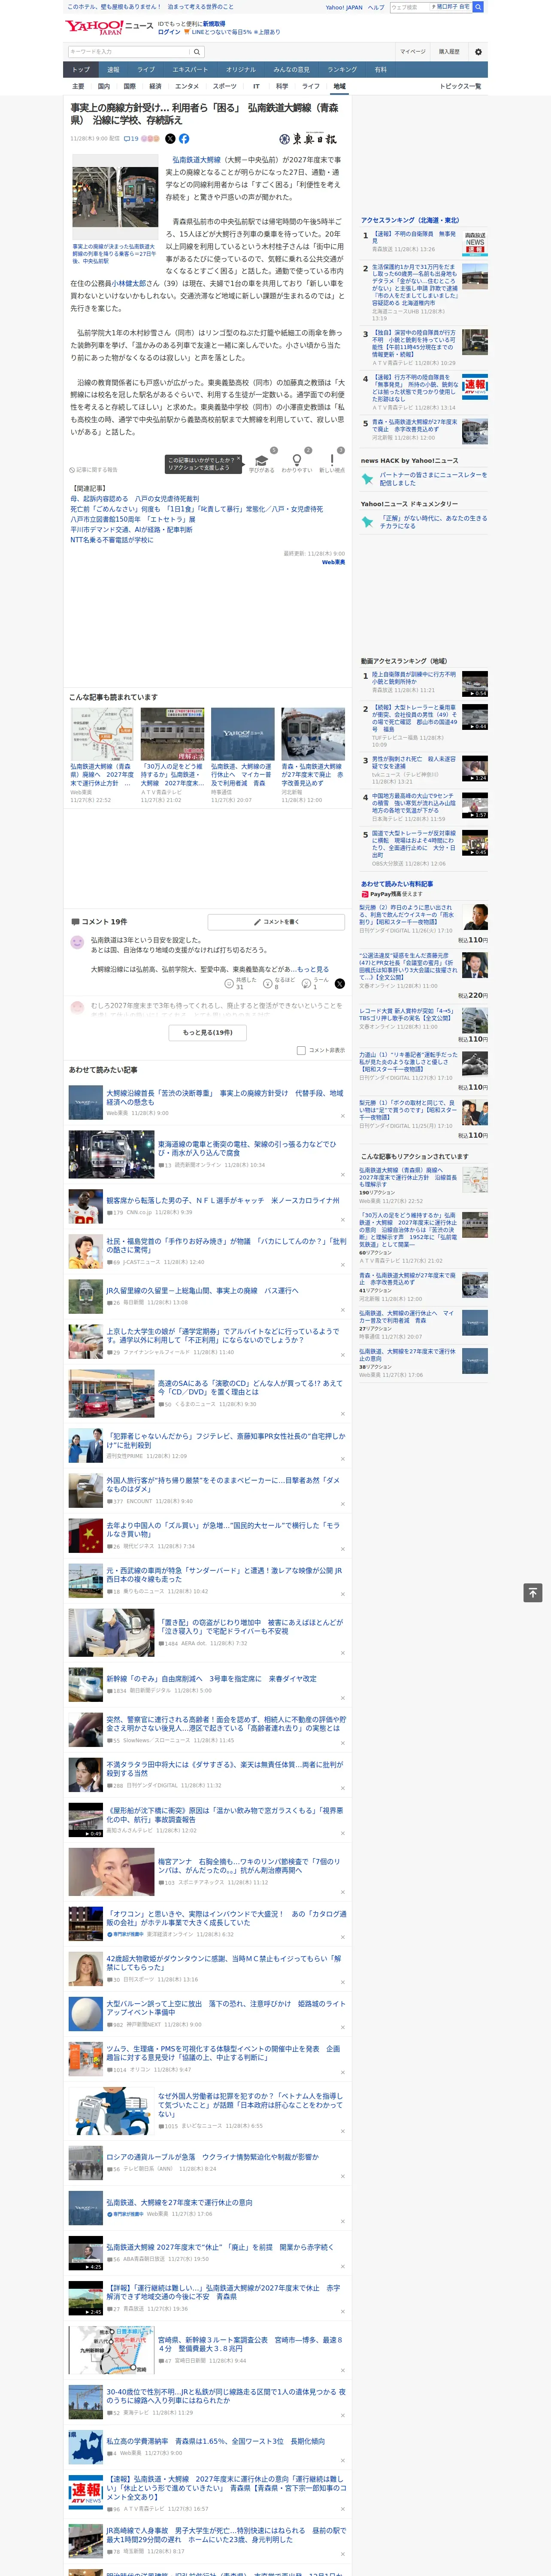
Task: Open related link NTT名乗る不審電話が学校に
Action: 111,540
